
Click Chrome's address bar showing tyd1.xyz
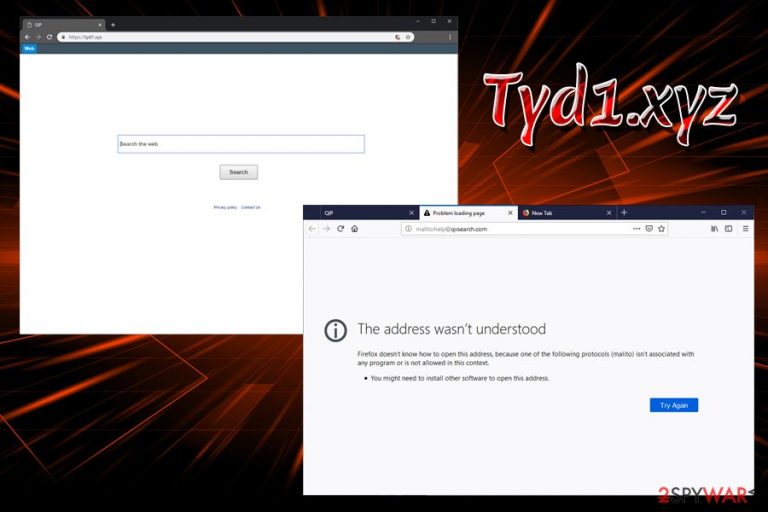[x=235, y=37]
